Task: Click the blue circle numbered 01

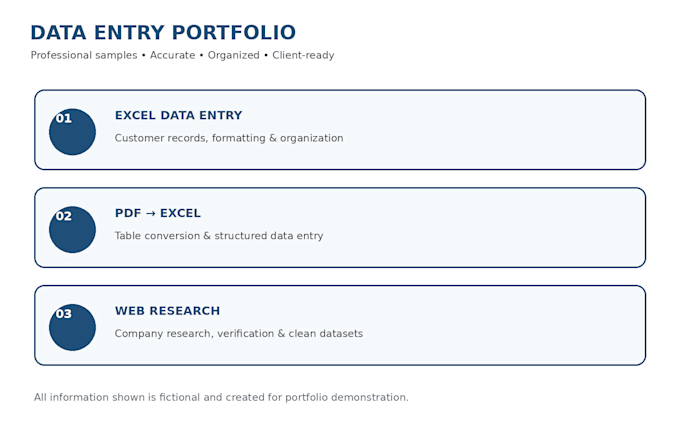Action: point(72,132)
